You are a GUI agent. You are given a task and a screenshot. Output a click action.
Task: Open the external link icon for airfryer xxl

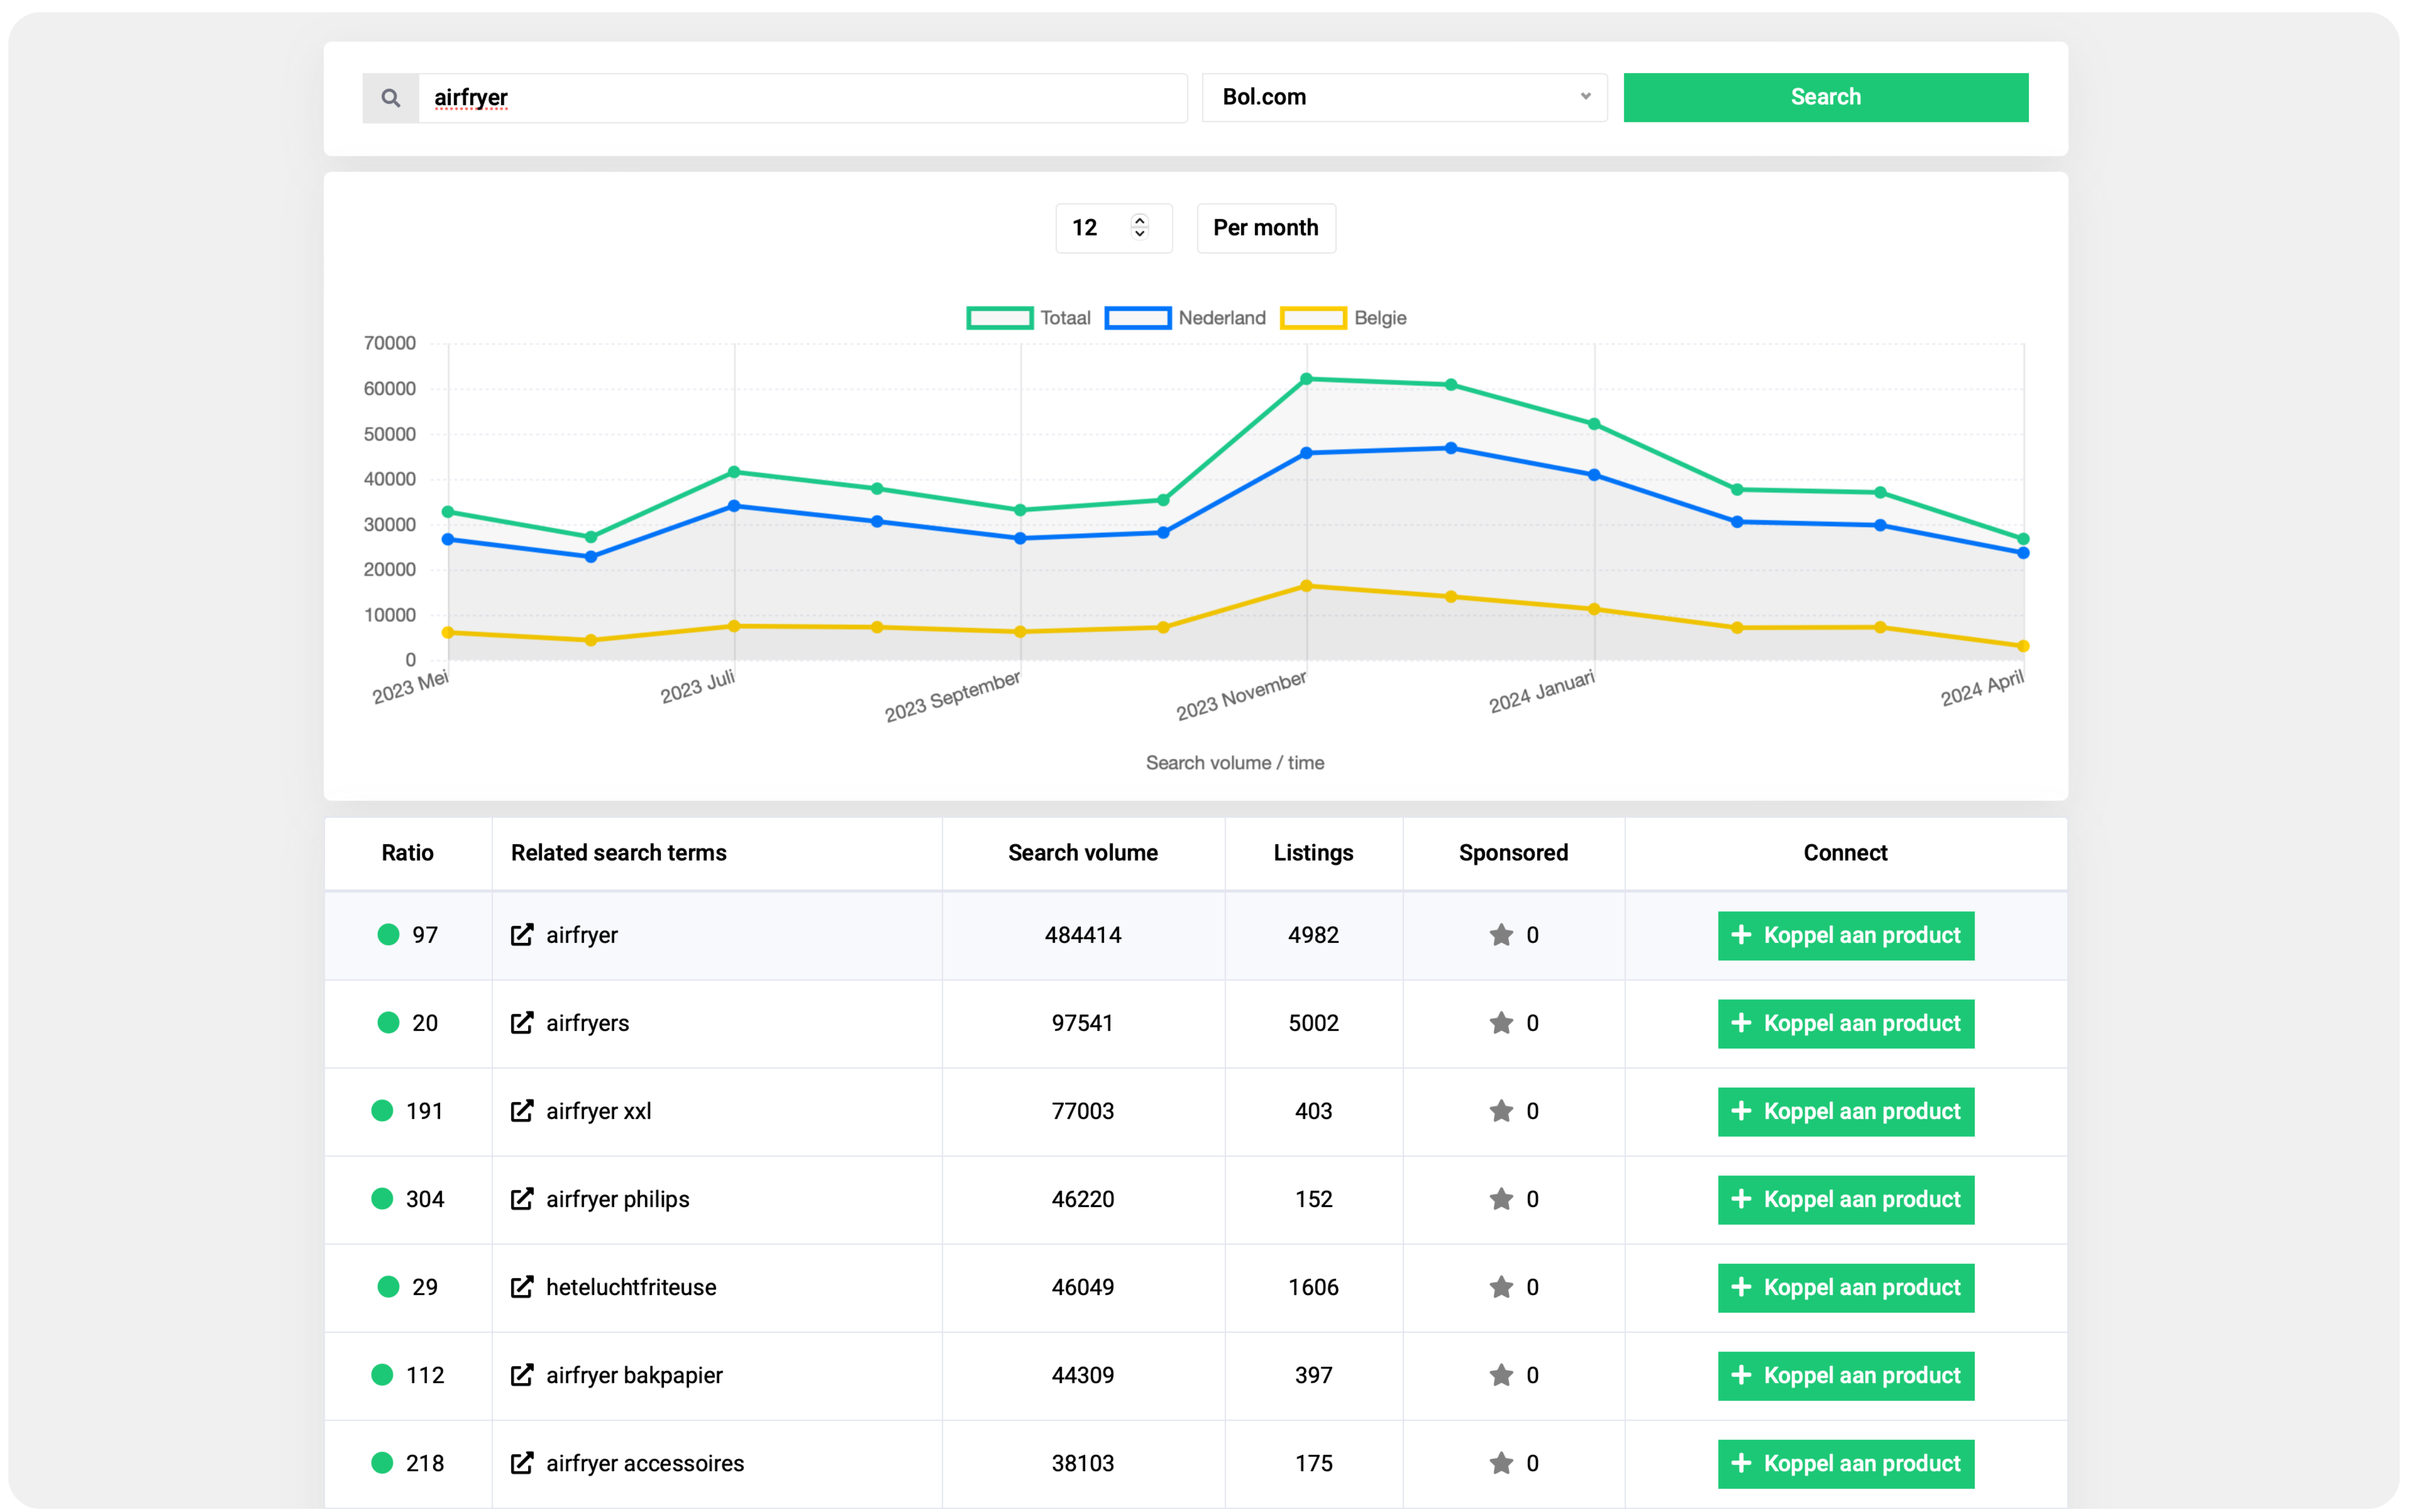[522, 1111]
